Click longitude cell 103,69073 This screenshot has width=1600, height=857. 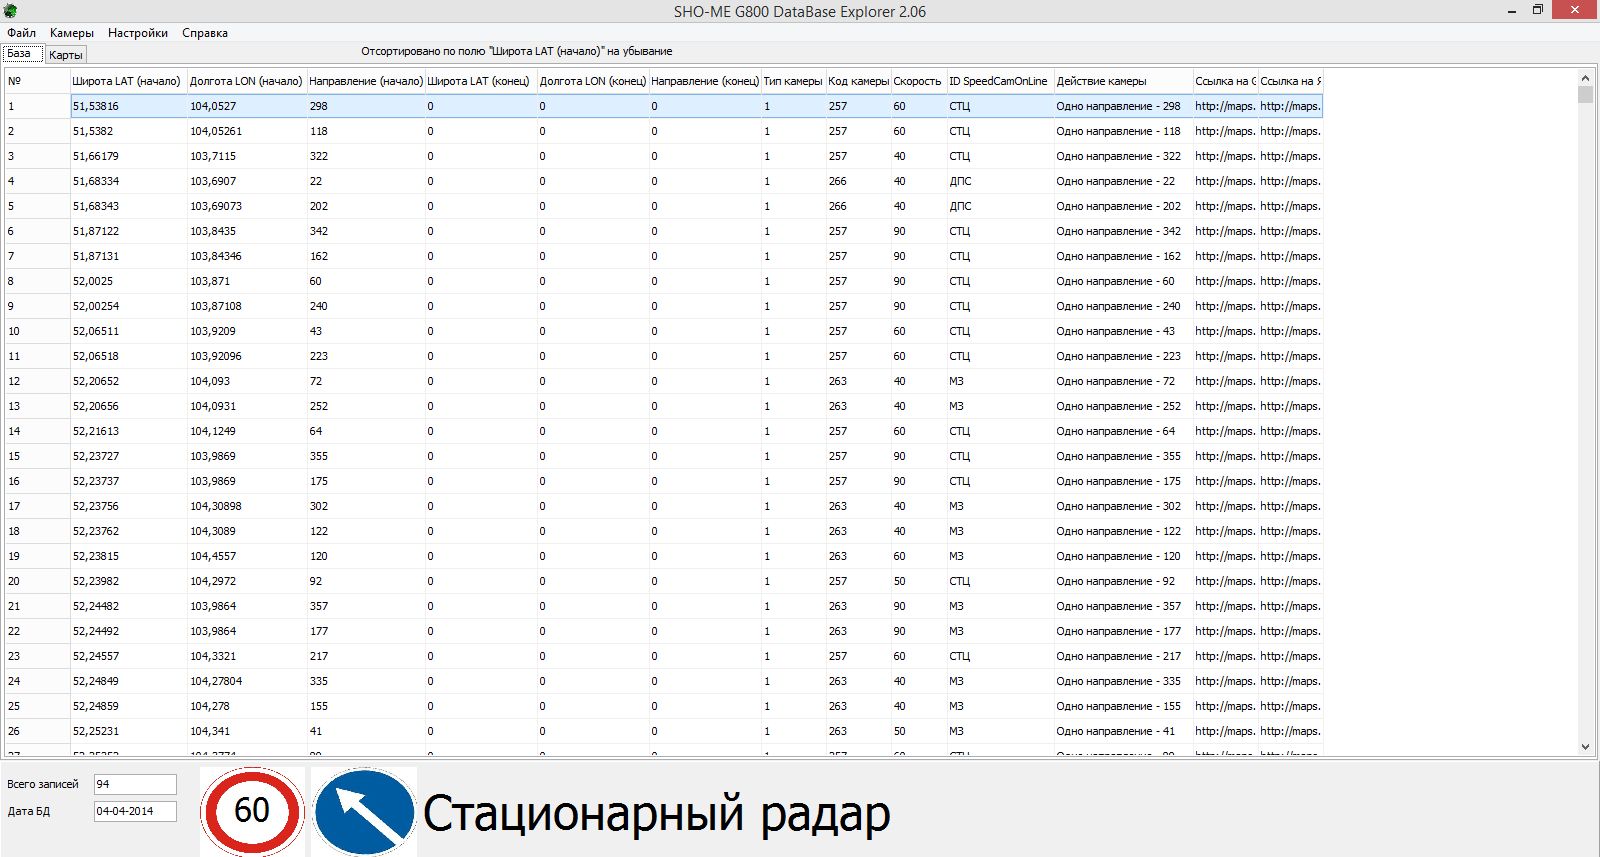click(247, 206)
